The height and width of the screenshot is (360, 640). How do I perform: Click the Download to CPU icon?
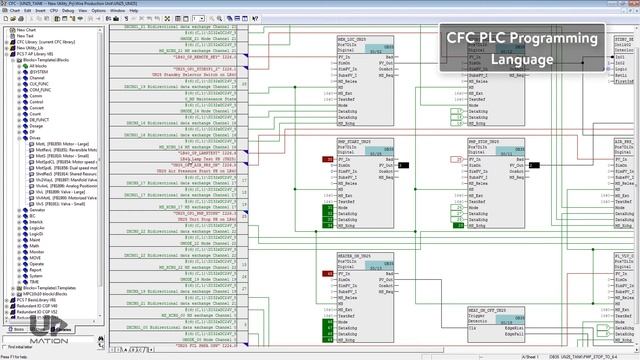[116, 19]
